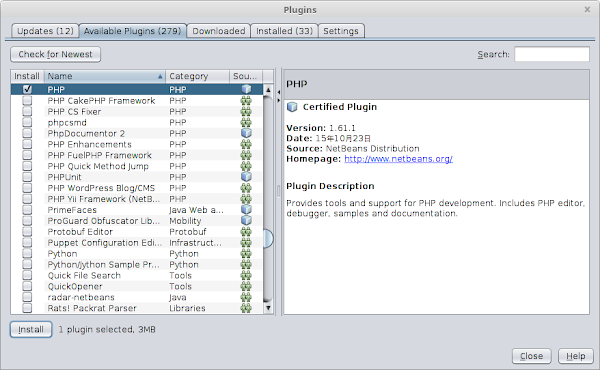
Task: Click community source icon for PHP WordPress Blog/CMS
Action: click(246, 188)
